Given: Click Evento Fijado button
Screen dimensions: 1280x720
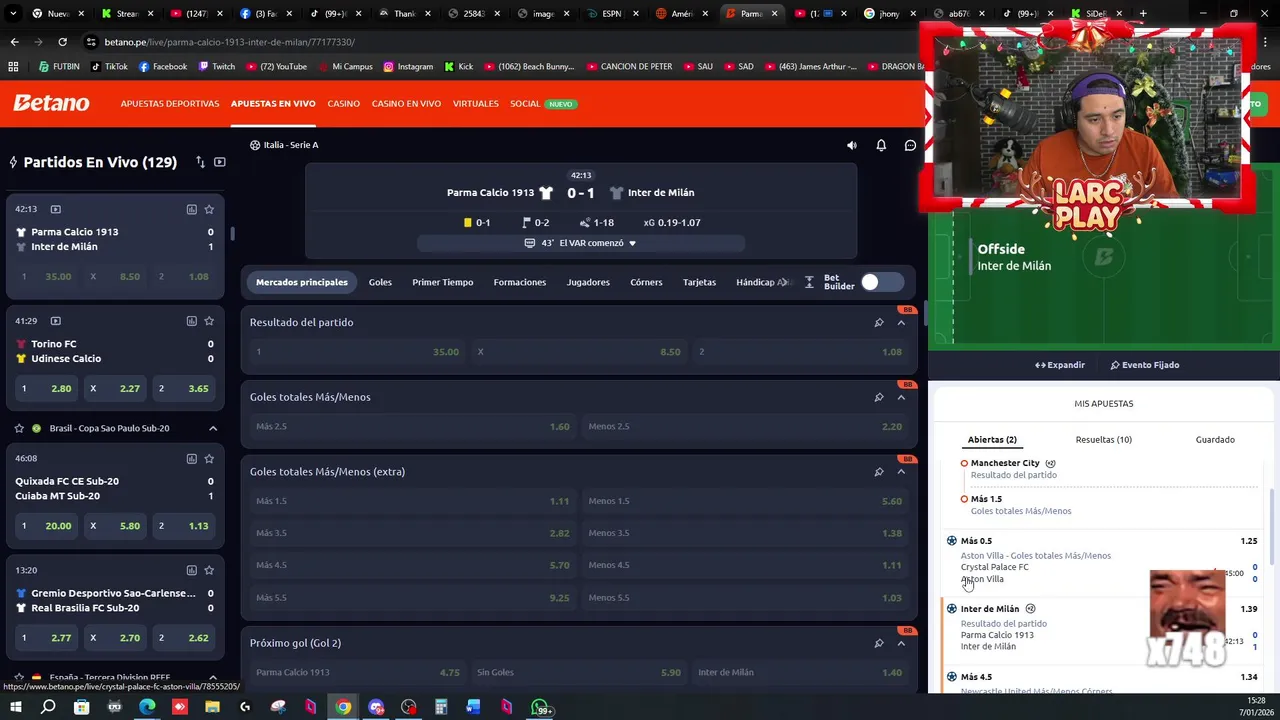Looking at the screenshot, I should (x=1145, y=365).
